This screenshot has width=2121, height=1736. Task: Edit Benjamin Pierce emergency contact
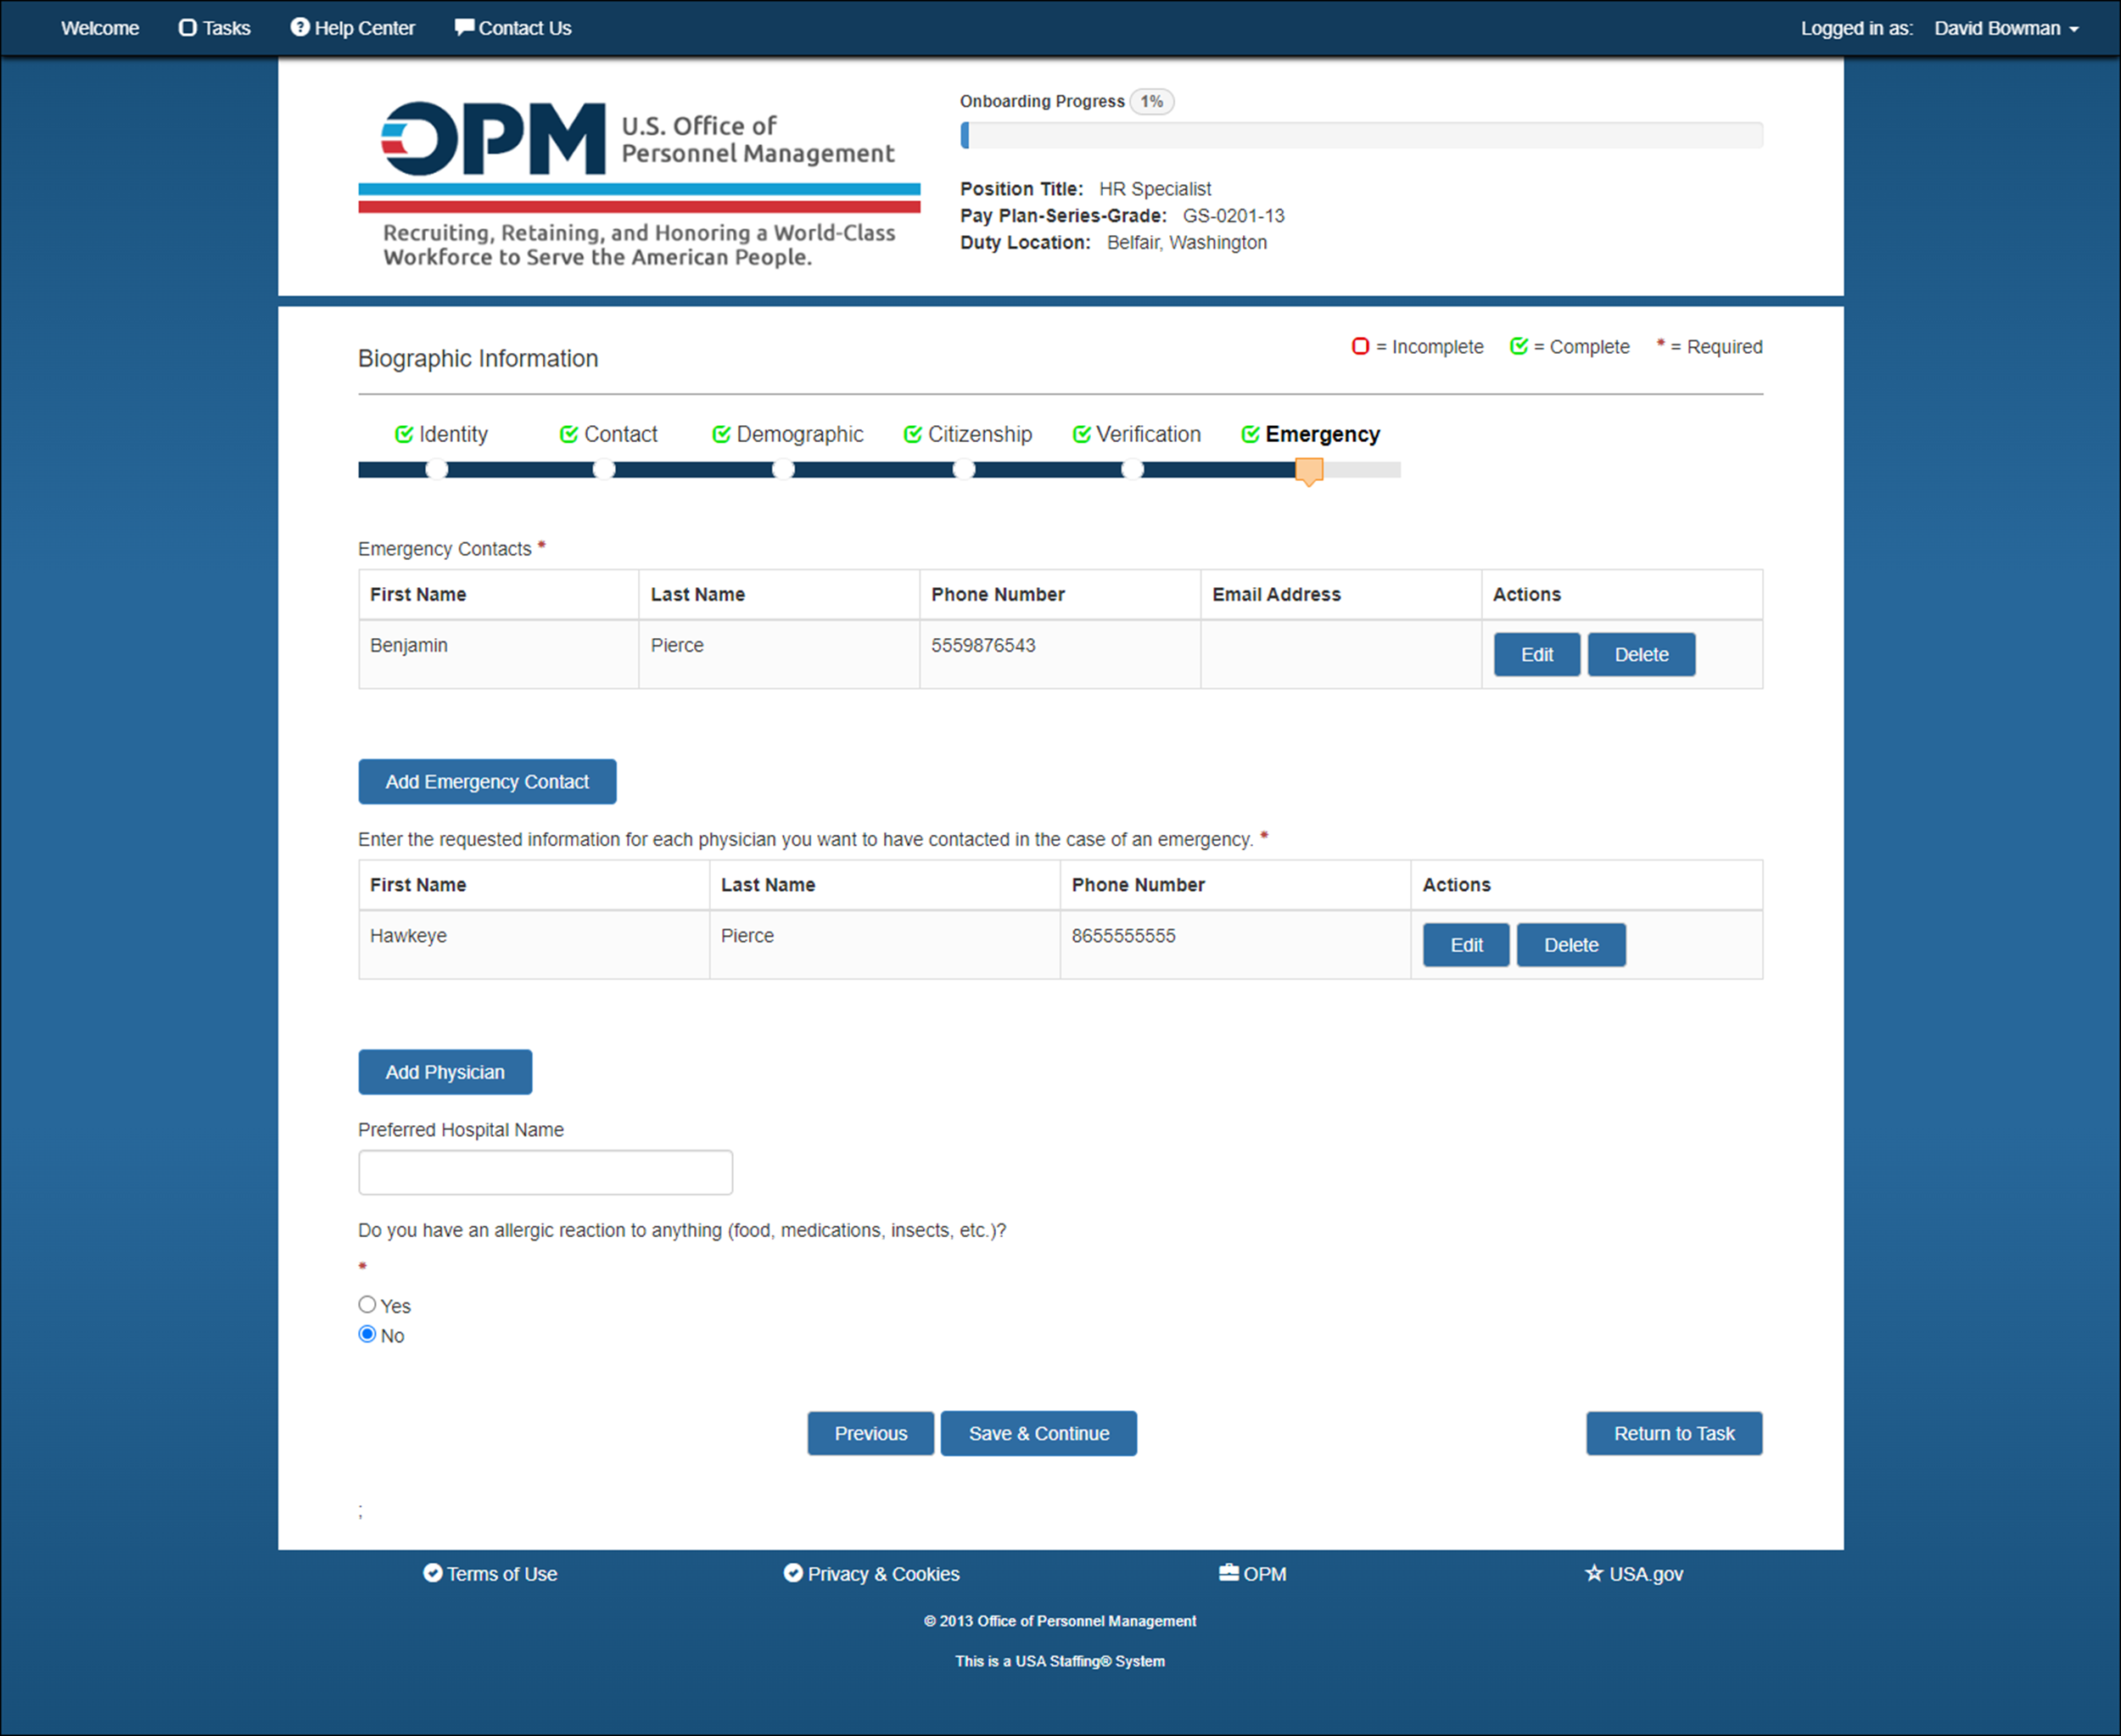(x=1537, y=655)
